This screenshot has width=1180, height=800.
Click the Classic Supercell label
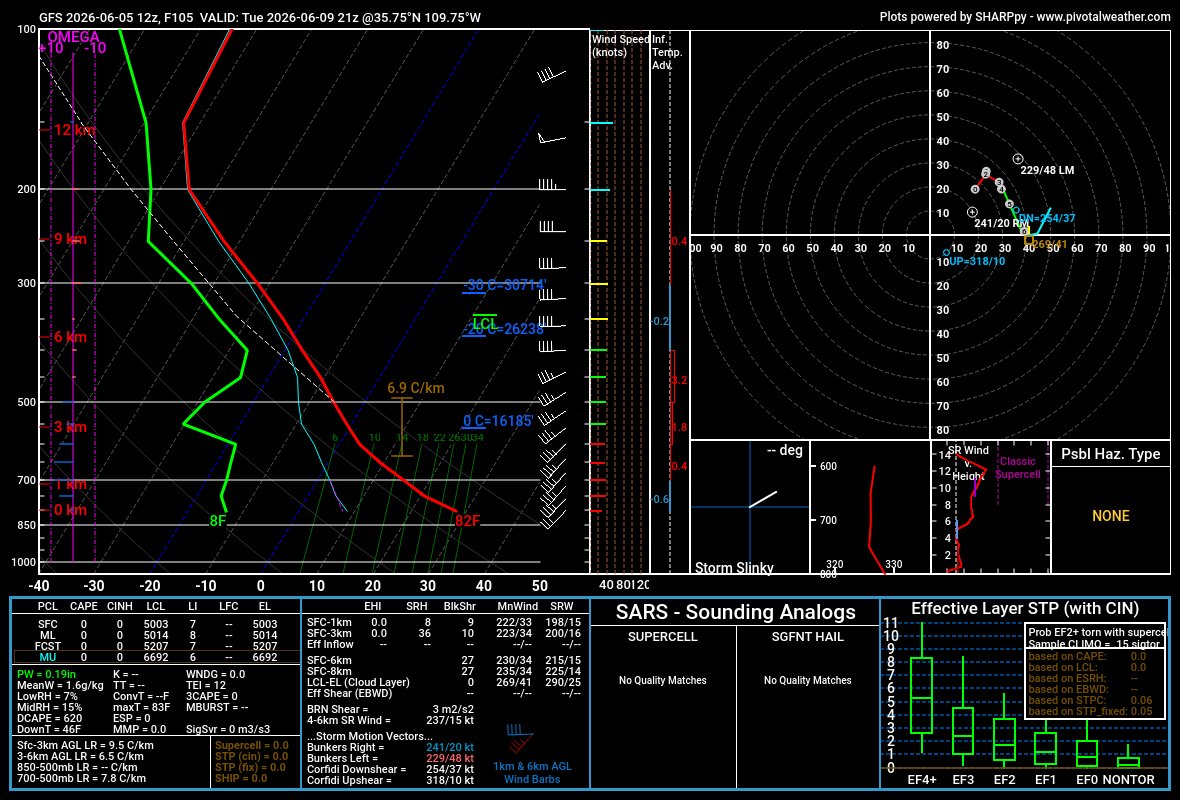tap(1017, 467)
